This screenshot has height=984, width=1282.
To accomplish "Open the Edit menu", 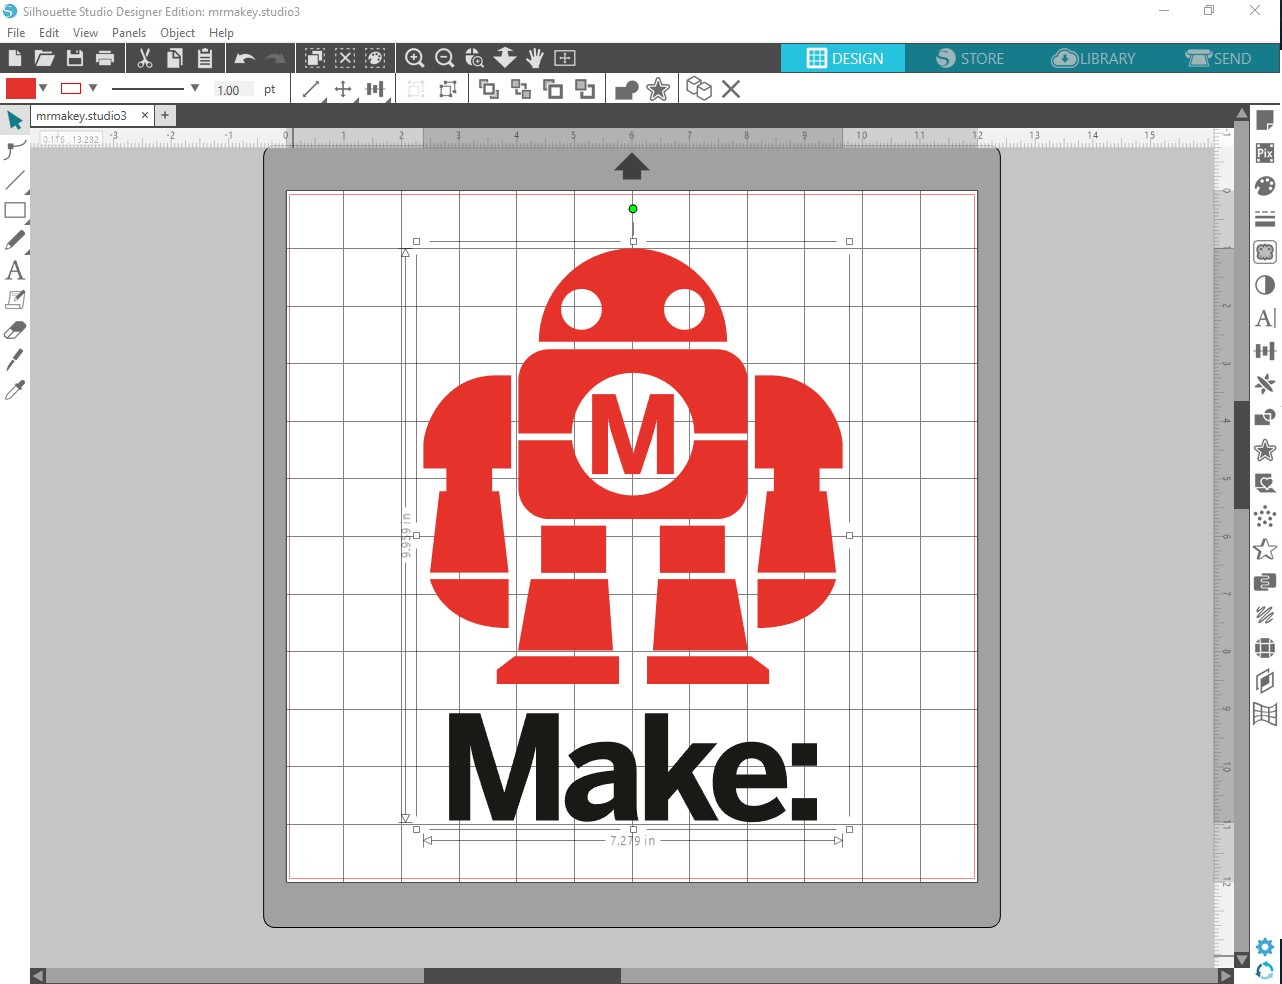I will click(x=49, y=33).
